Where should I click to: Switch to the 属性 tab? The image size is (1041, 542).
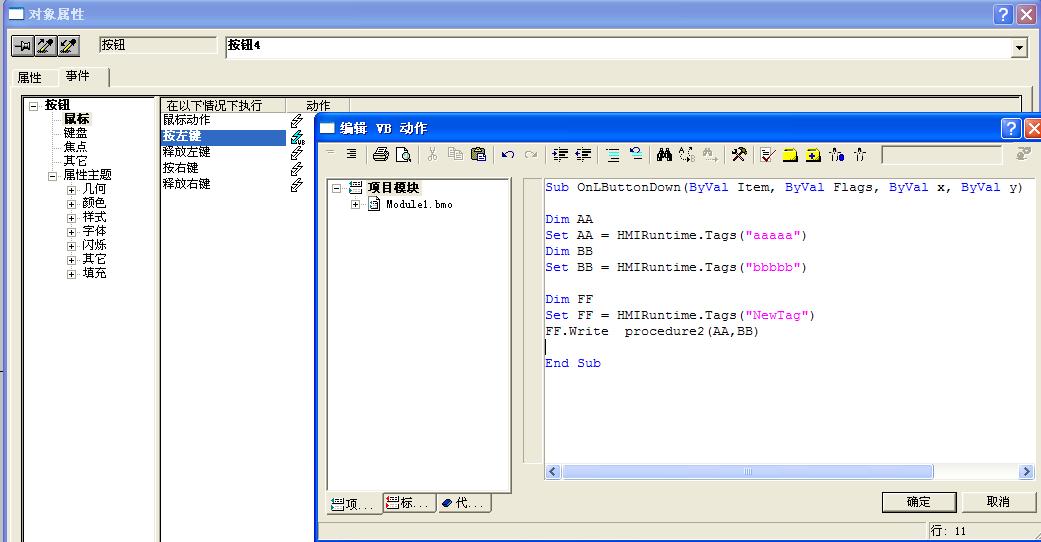[x=29, y=78]
